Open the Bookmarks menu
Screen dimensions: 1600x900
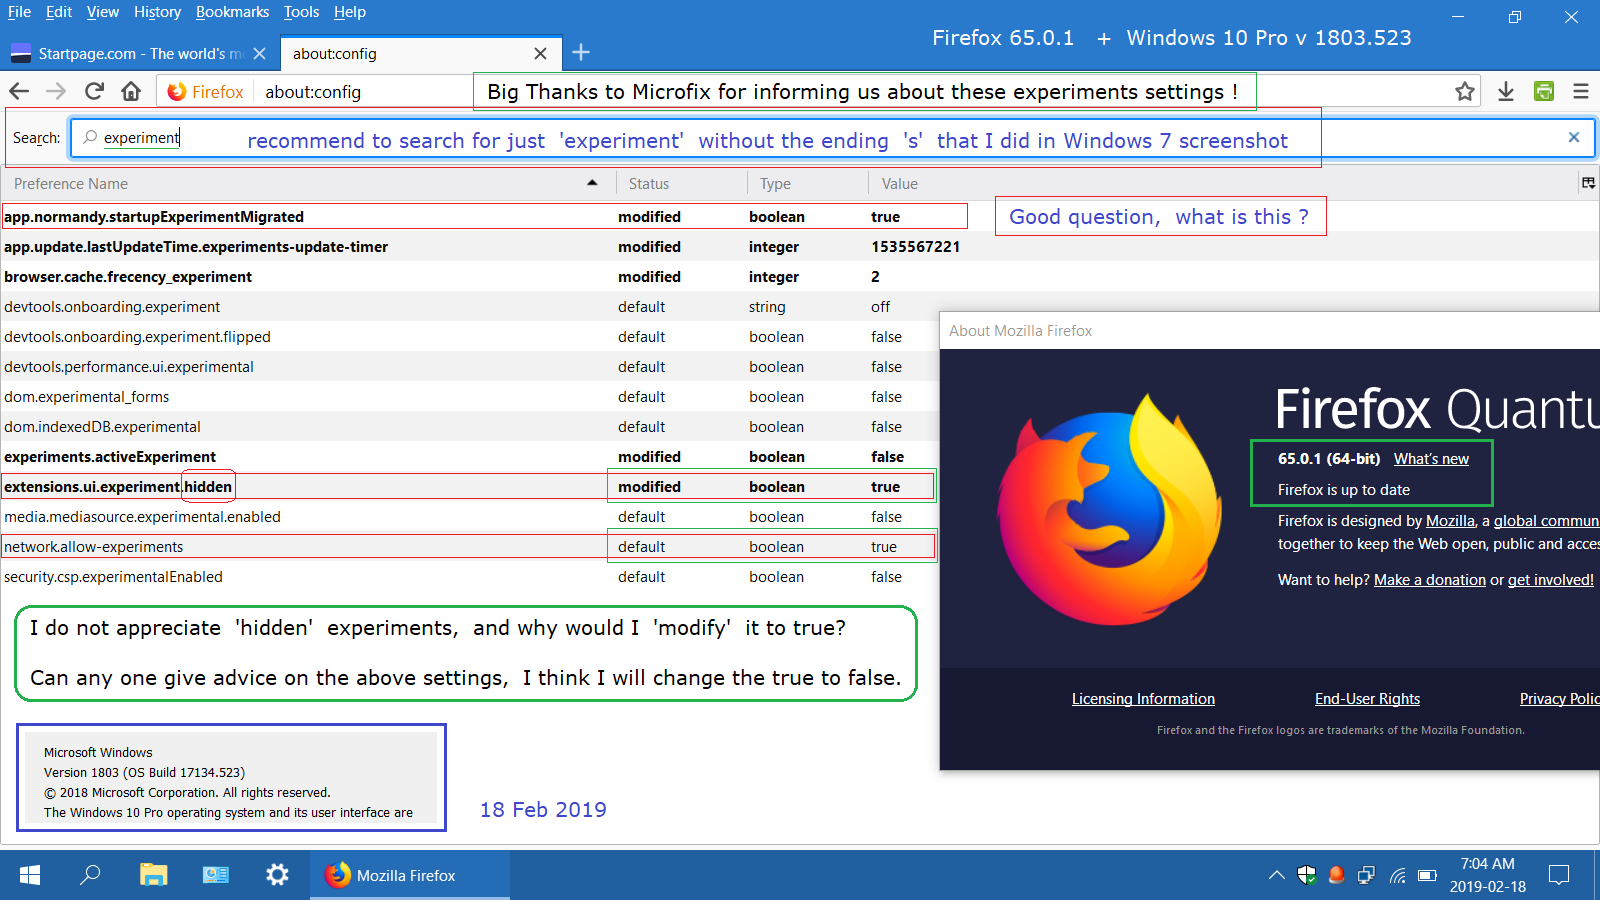pyautogui.click(x=232, y=12)
